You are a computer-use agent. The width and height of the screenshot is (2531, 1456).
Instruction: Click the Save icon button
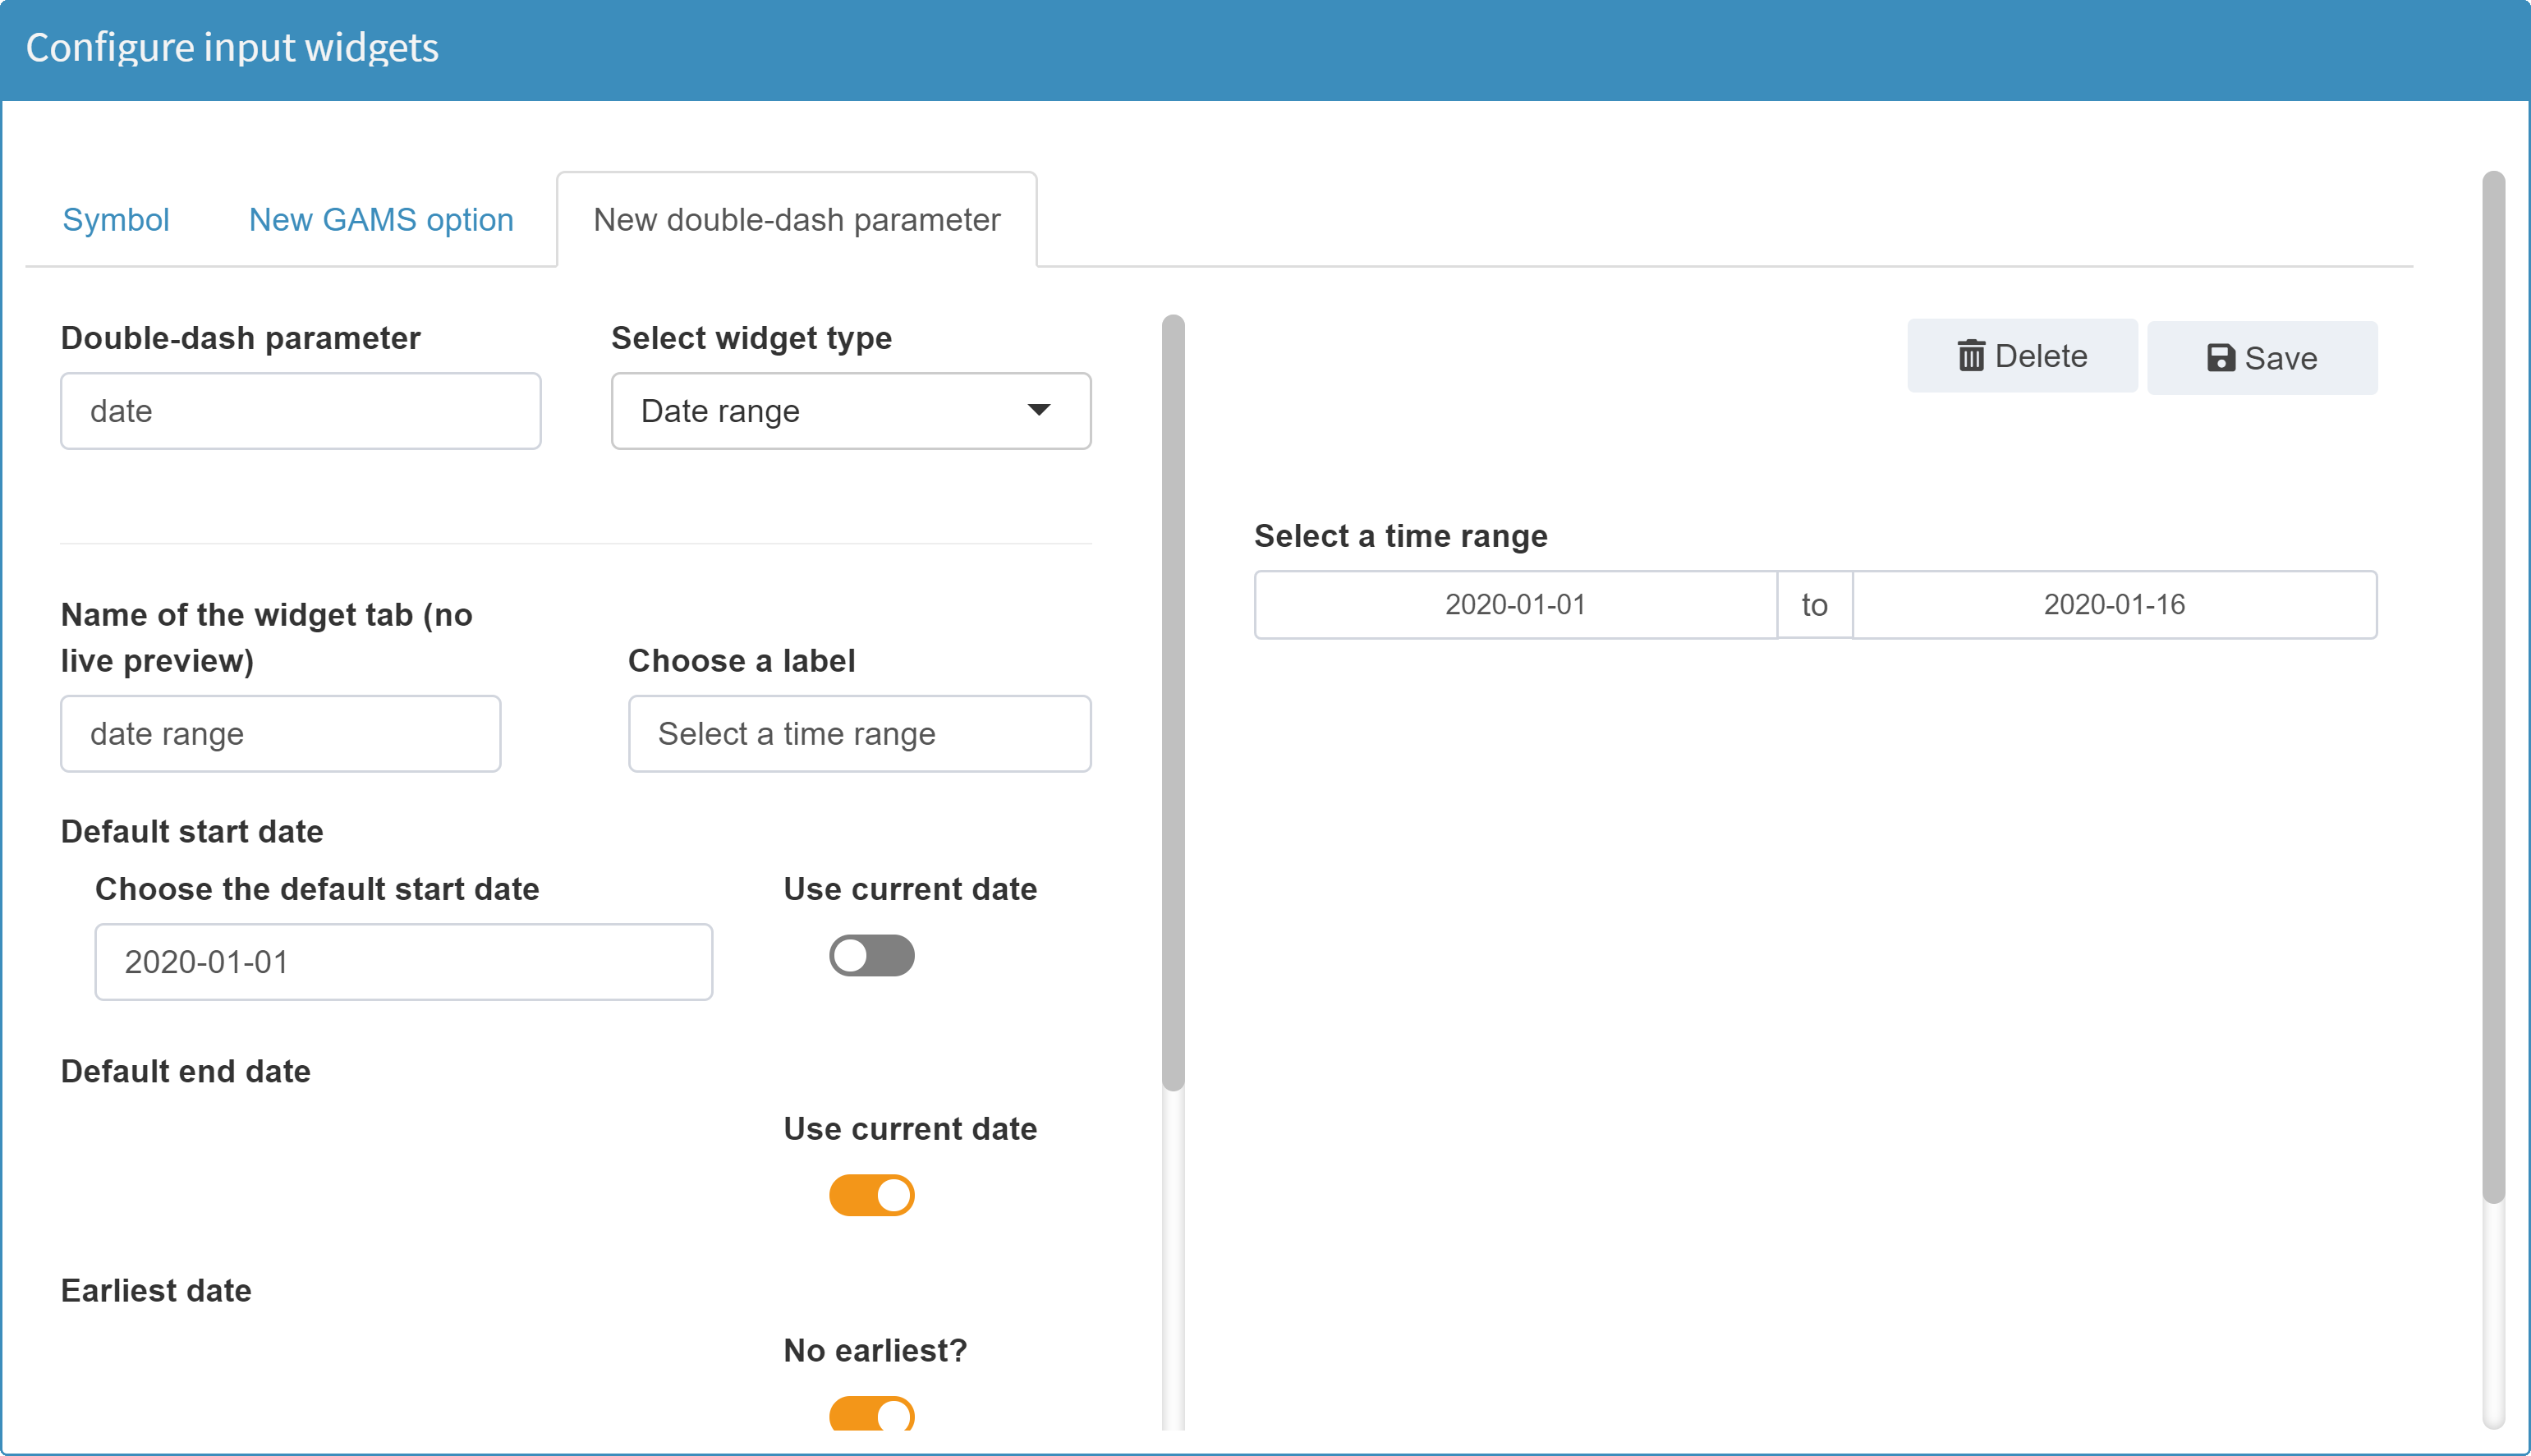(2263, 358)
